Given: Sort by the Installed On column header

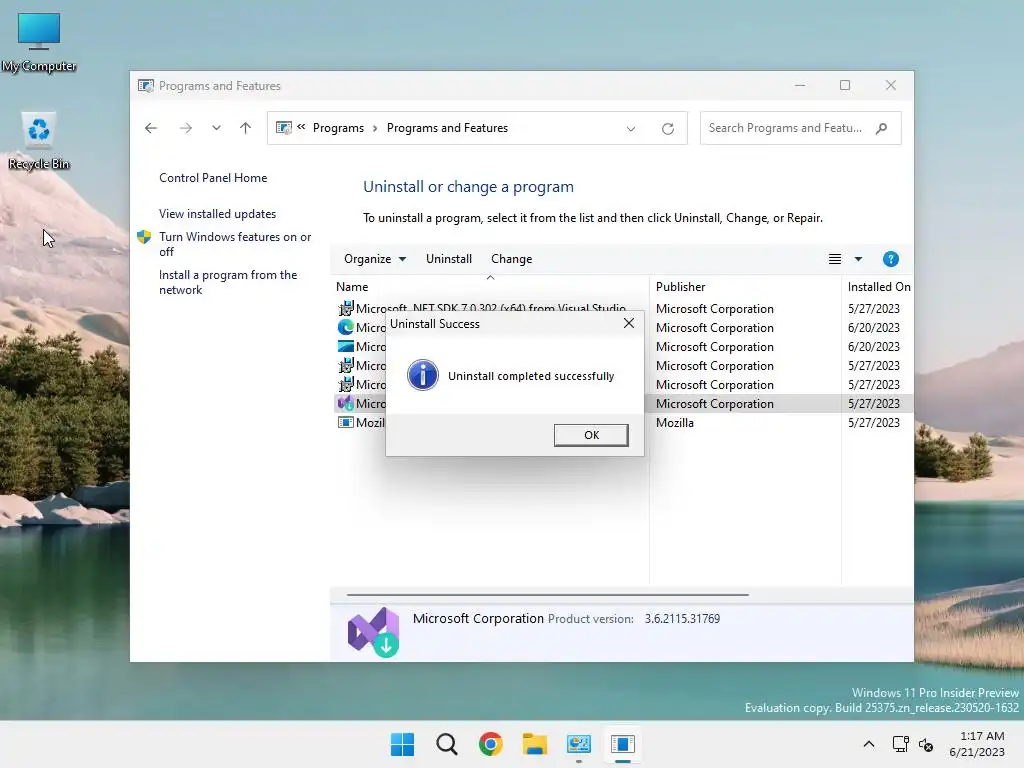Looking at the screenshot, I should tap(878, 287).
